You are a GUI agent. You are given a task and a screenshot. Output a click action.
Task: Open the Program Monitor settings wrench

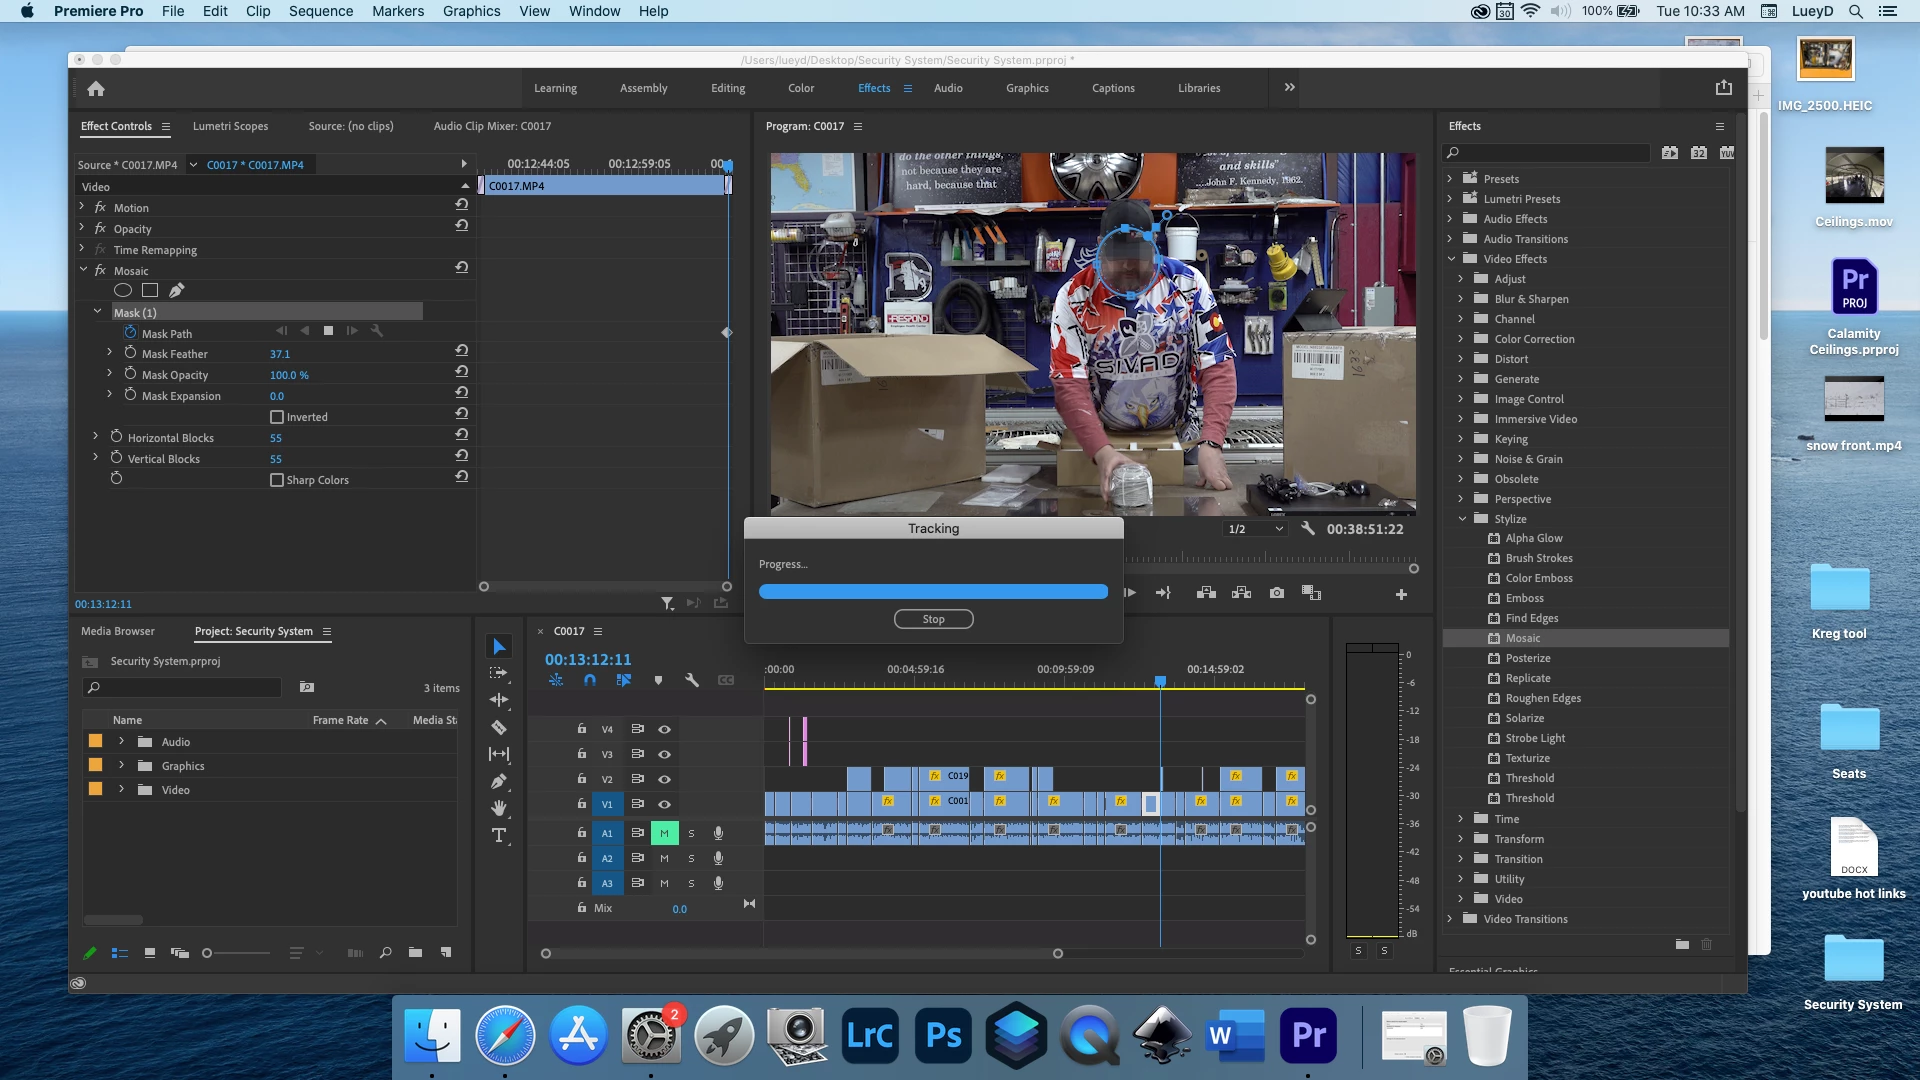pyautogui.click(x=1307, y=529)
